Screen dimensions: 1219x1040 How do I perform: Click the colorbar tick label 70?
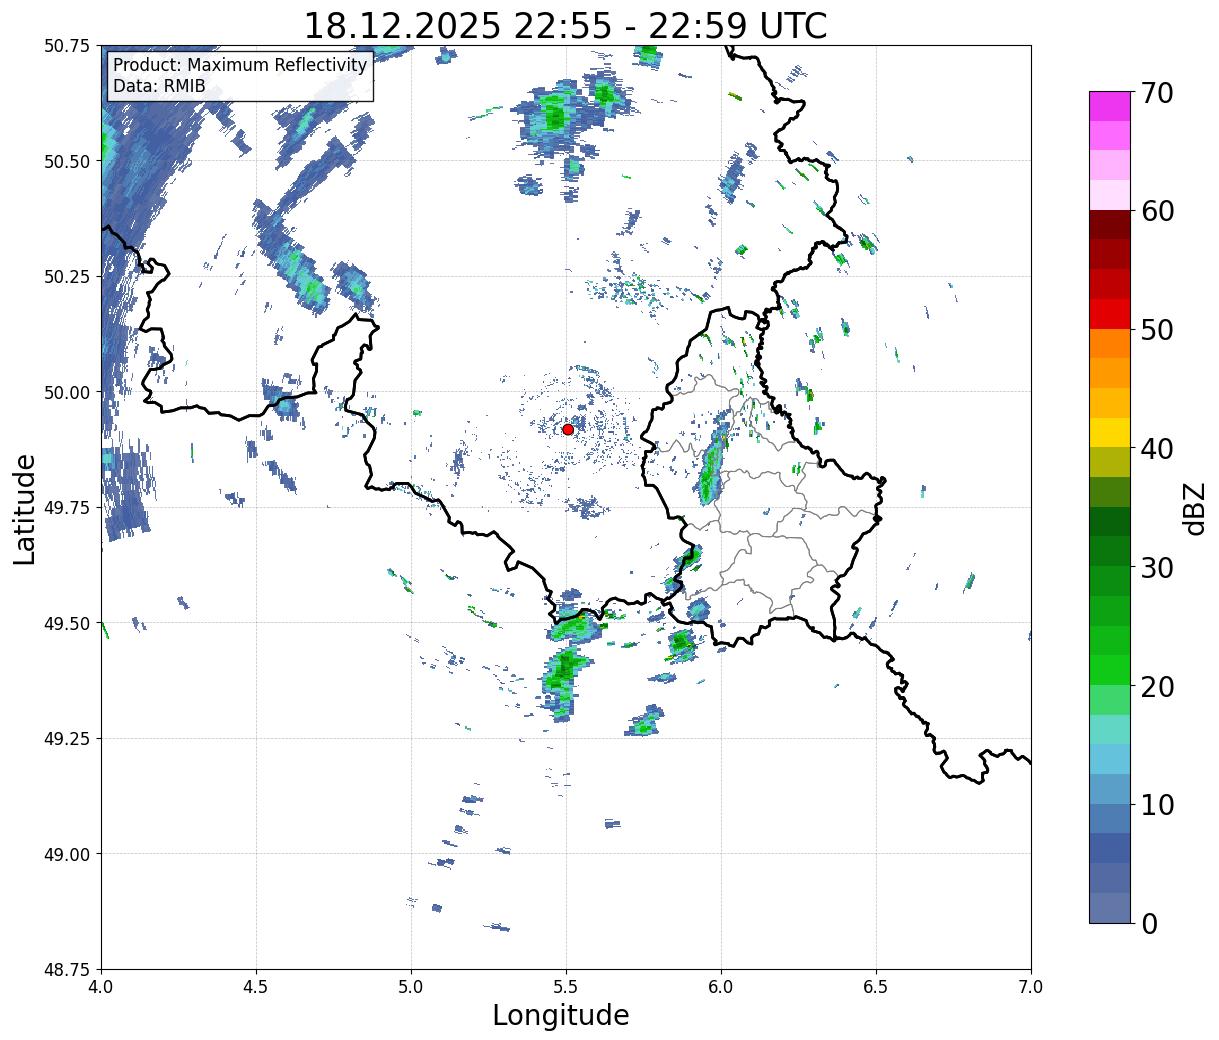pyautogui.click(x=1157, y=92)
